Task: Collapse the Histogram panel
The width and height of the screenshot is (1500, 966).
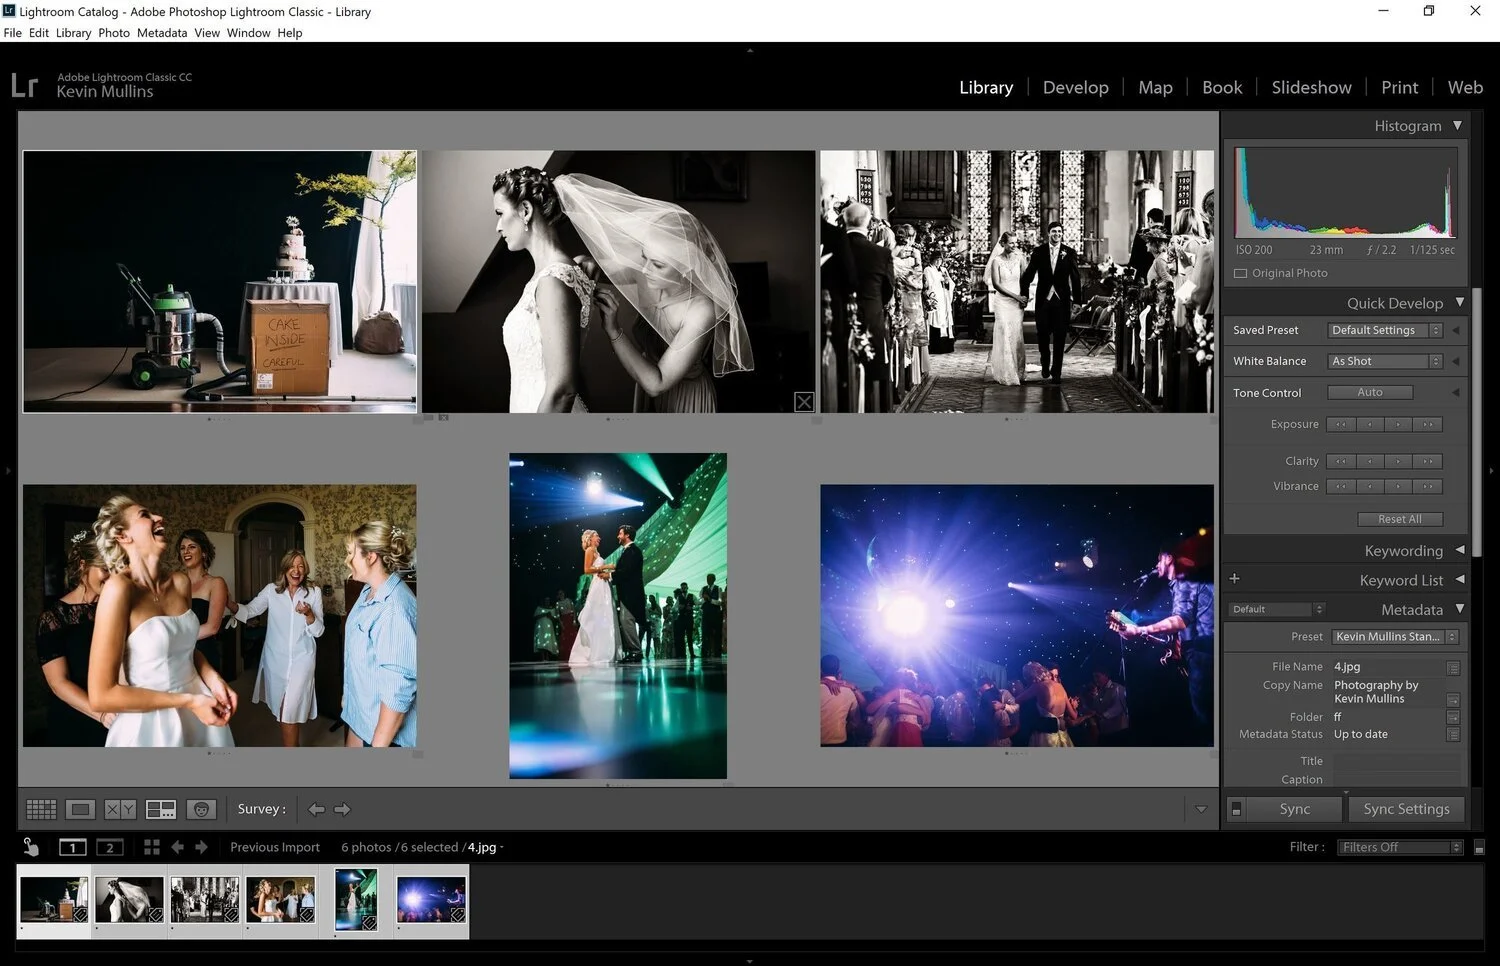Action: [1459, 125]
